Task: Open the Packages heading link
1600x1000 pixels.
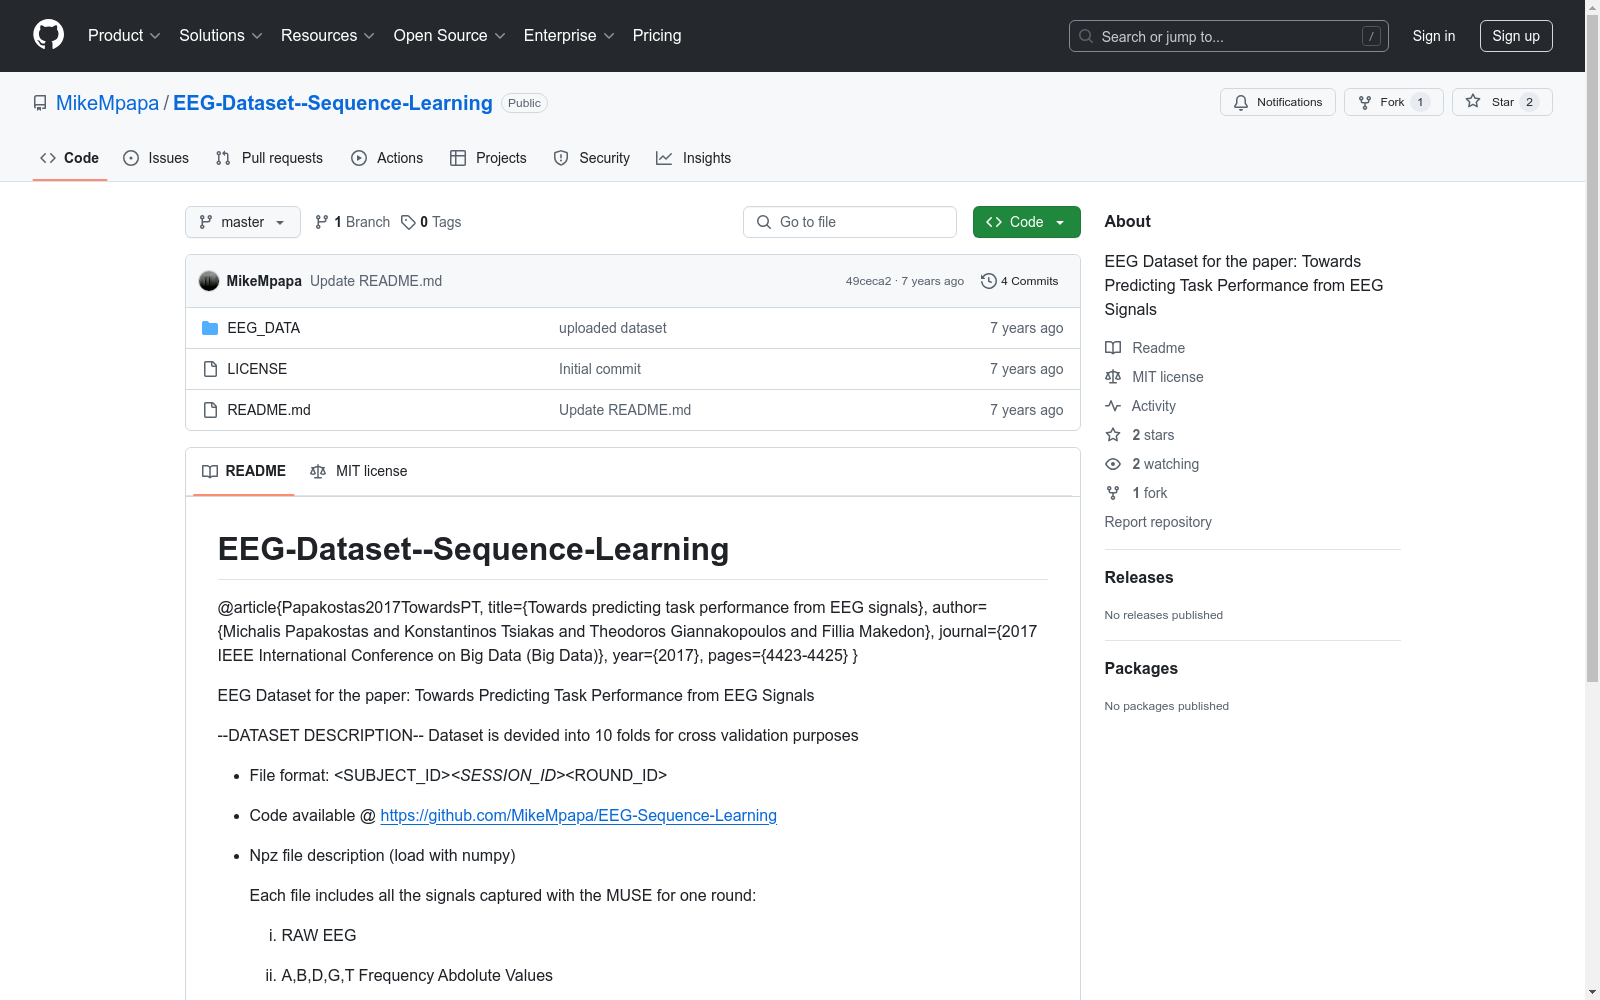Action: point(1141,668)
